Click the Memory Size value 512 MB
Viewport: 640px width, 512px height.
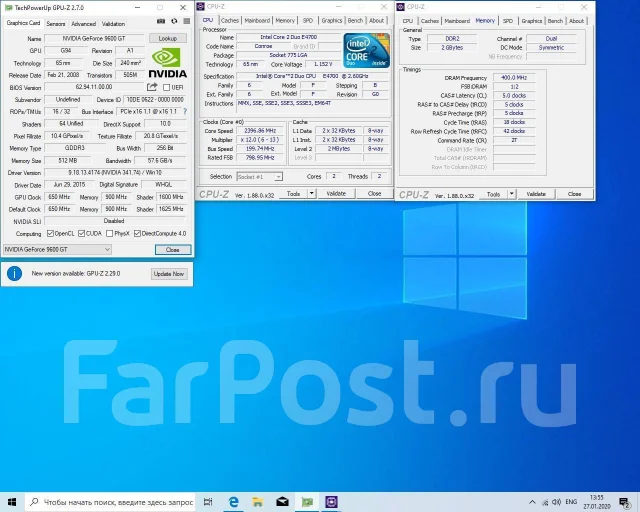coord(67,160)
